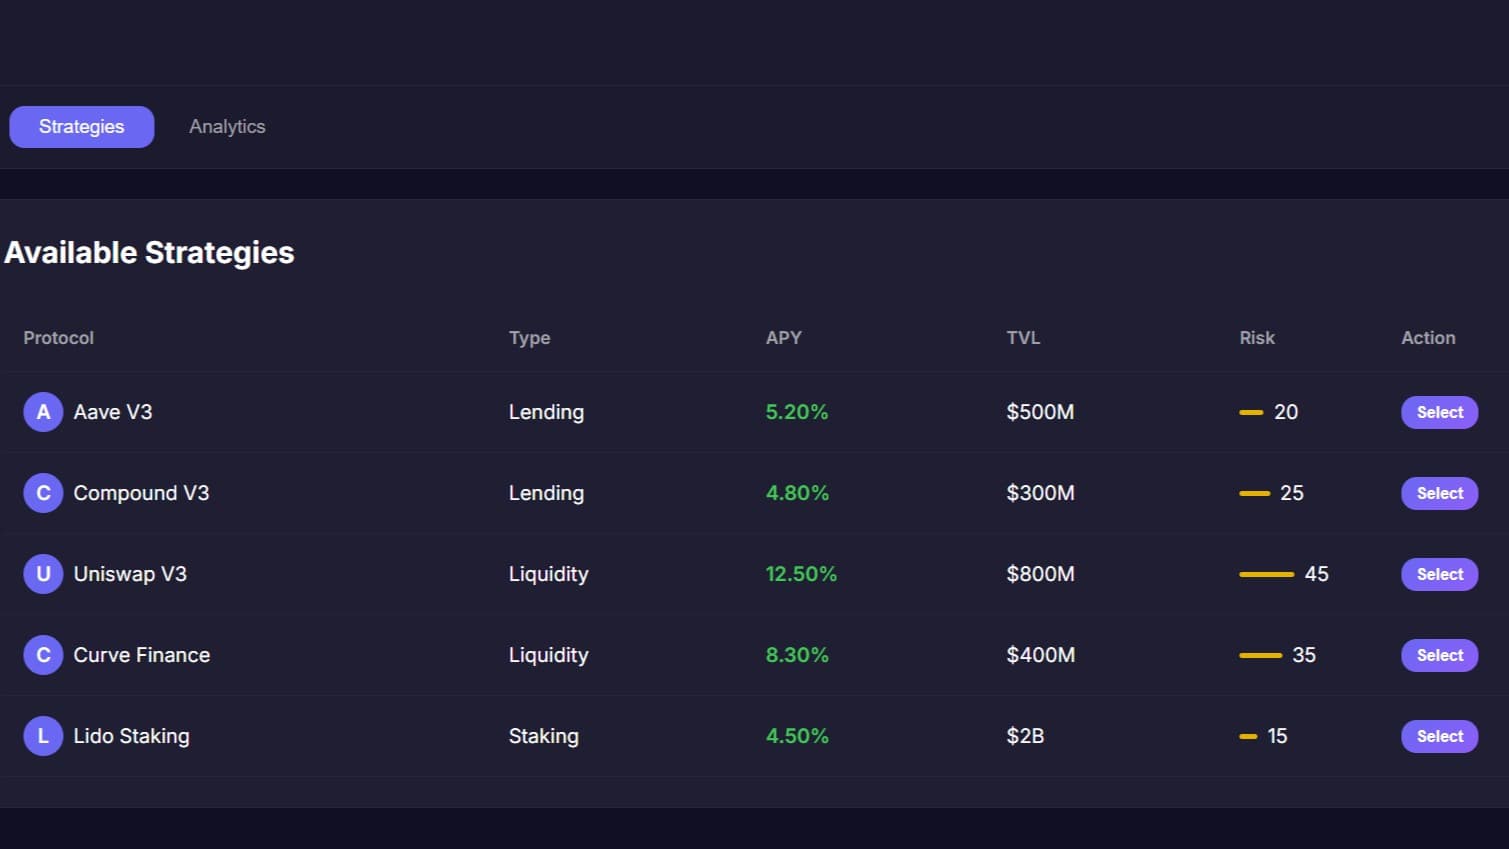Image resolution: width=1509 pixels, height=849 pixels.
Task: Click the Curve Finance risk indicator bar
Action: (1260, 655)
